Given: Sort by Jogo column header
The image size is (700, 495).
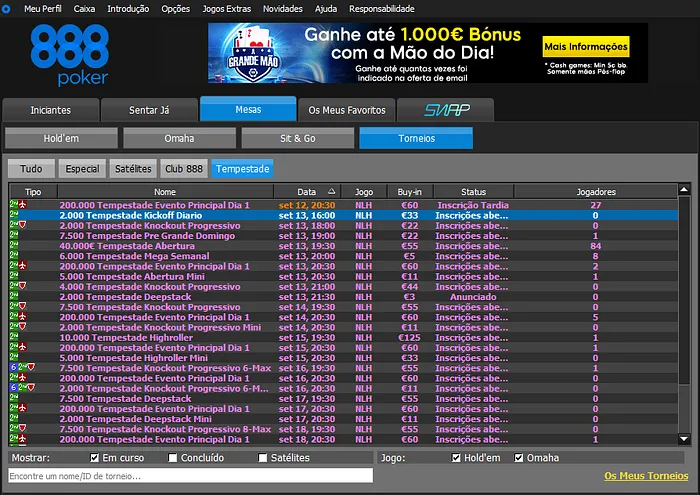Looking at the screenshot, I should coord(364,191).
